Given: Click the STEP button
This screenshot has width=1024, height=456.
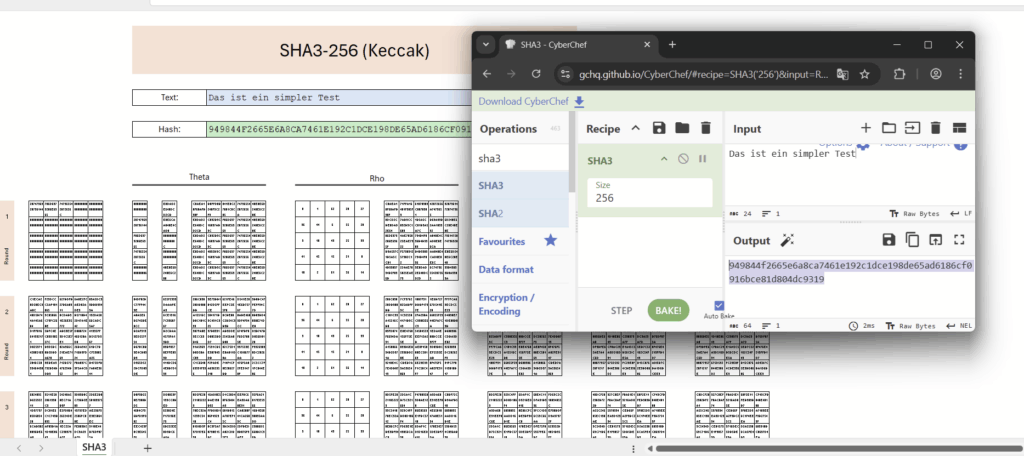Looking at the screenshot, I should click(x=621, y=310).
